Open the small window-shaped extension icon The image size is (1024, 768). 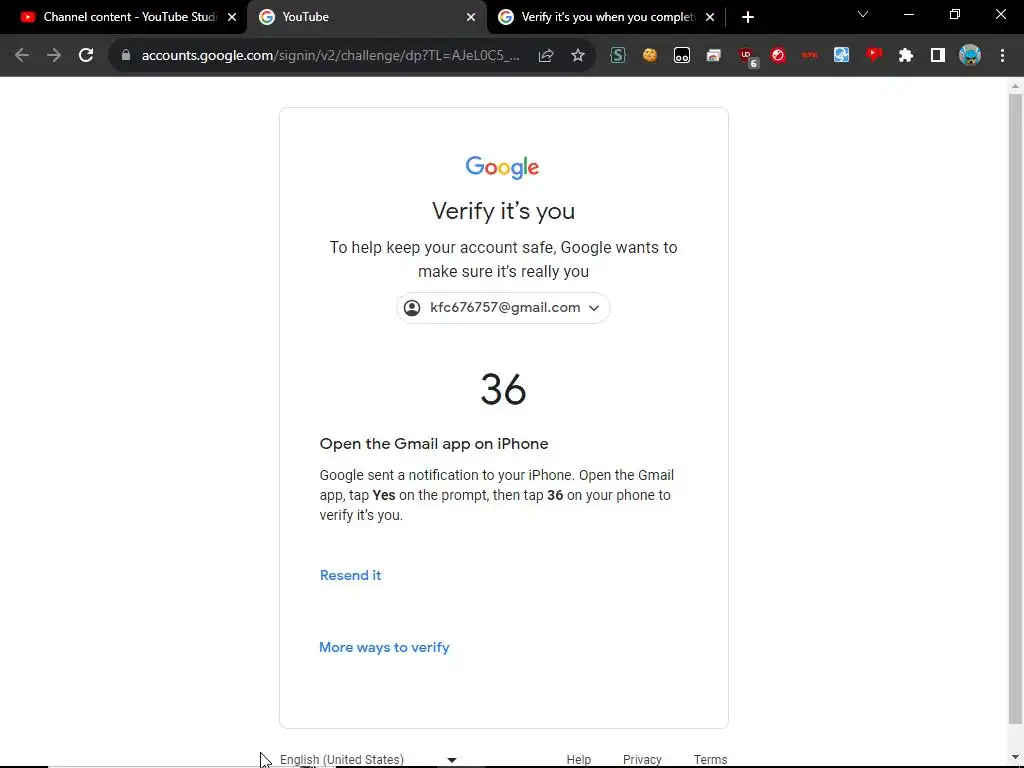[714, 56]
